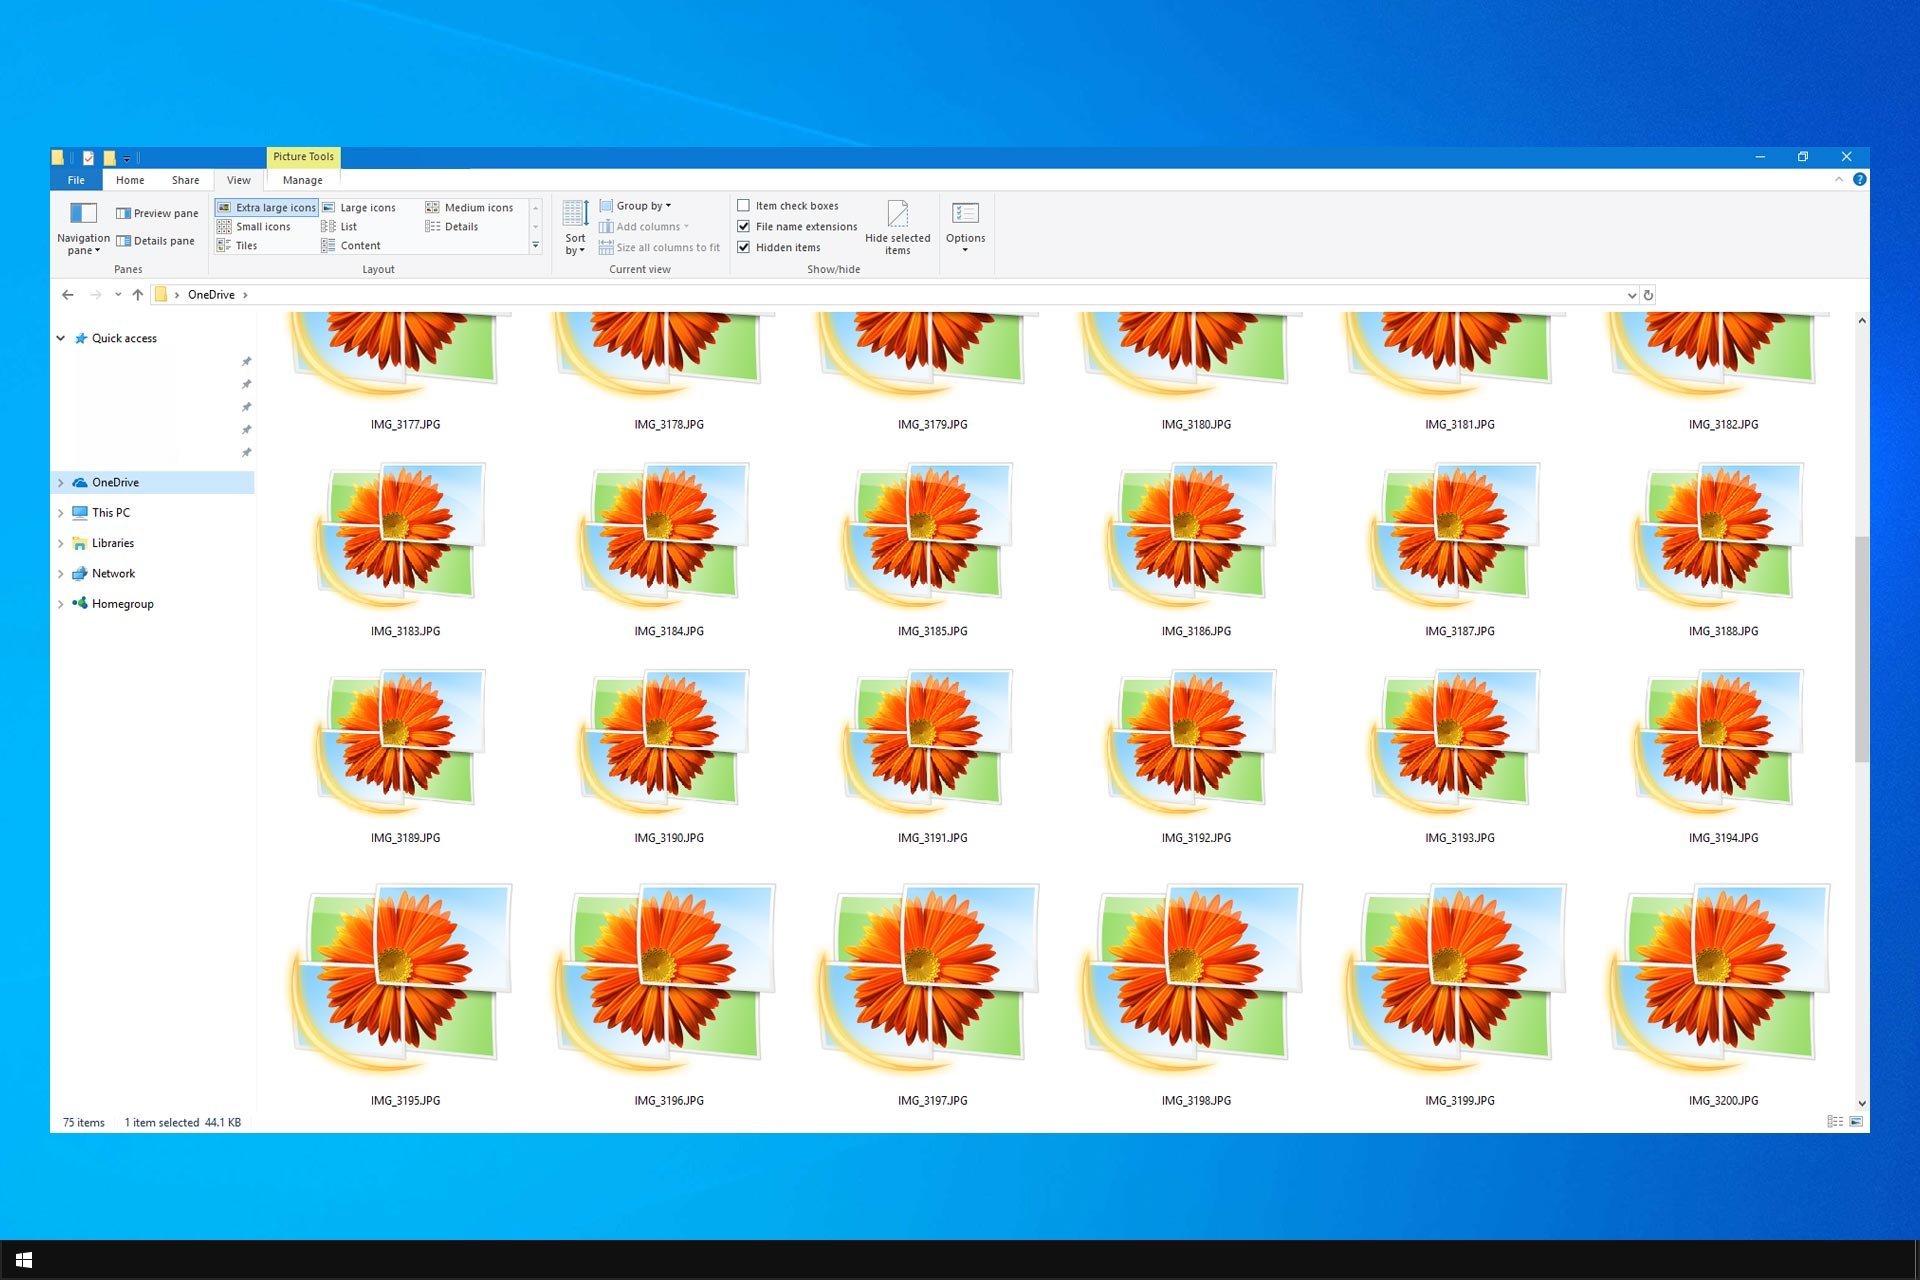The width and height of the screenshot is (1920, 1280).
Task: Expand the OneDrive tree node
Action: (x=61, y=482)
